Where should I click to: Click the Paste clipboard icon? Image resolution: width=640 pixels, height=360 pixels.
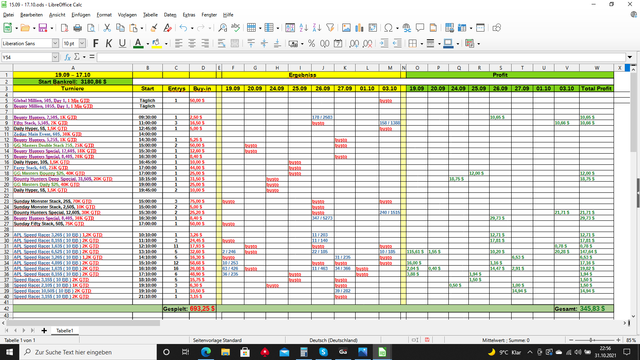point(133,28)
